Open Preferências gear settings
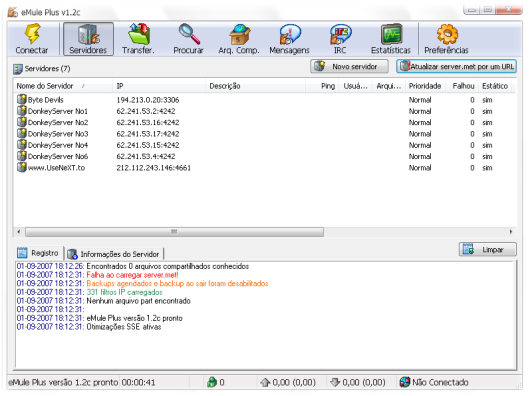The height and width of the screenshot is (396, 530). (447, 39)
